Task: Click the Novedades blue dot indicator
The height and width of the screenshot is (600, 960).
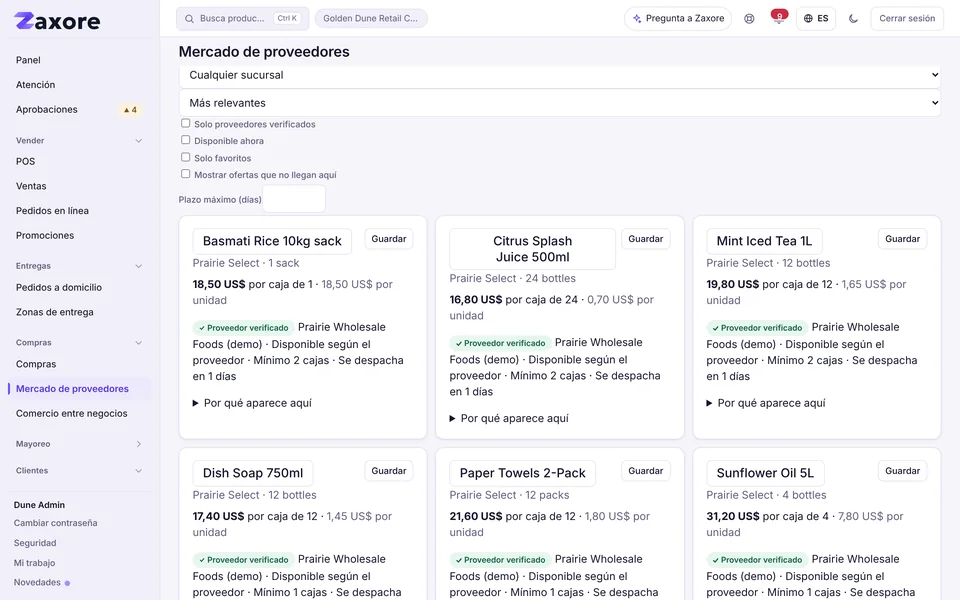Action: pyautogui.click(x=67, y=583)
